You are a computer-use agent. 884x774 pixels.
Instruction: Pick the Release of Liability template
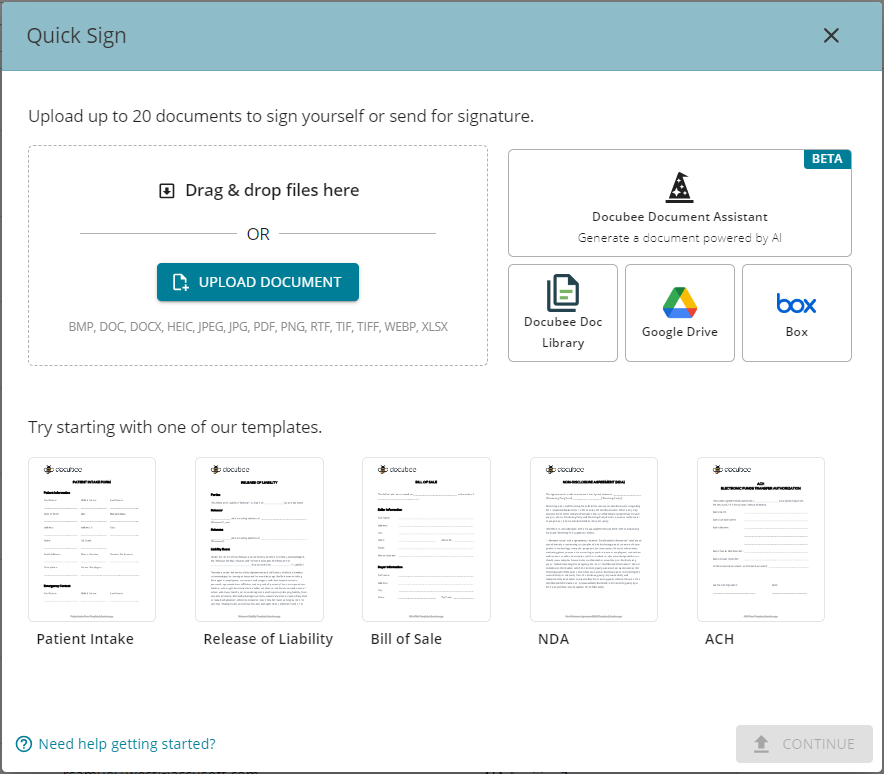pyautogui.click(x=259, y=539)
